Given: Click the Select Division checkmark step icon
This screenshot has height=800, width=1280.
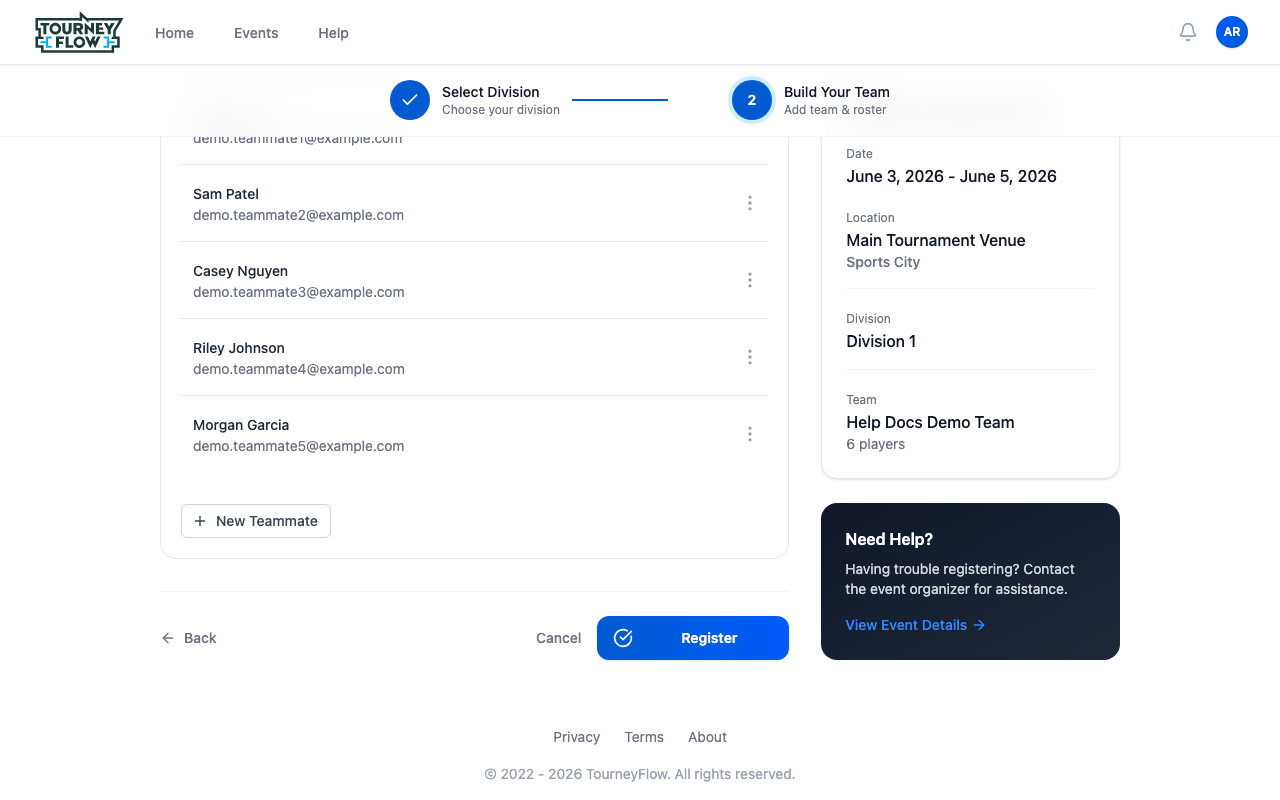Looking at the screenshot, I should pos(410,100).
